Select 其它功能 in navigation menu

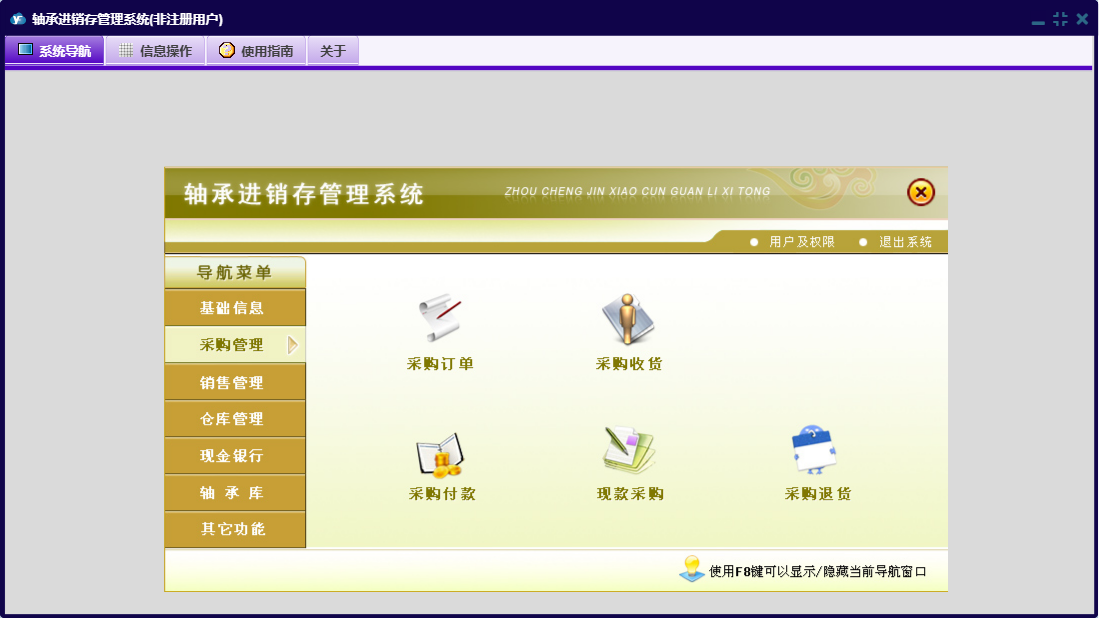click(x=235, y=529)
